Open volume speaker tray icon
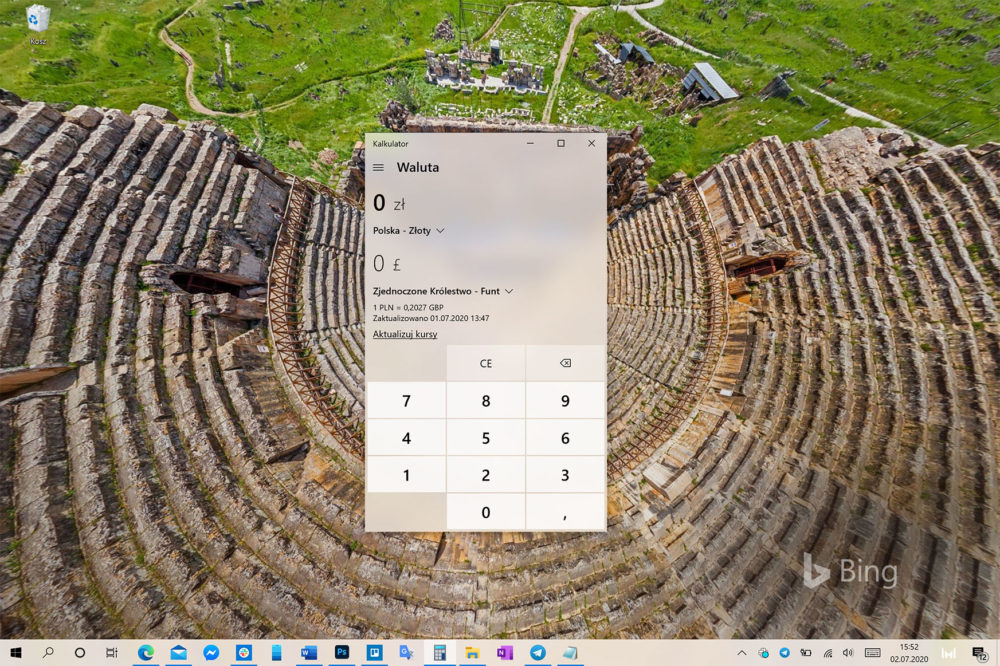This screenshot has width=1000, height=666. [848, 653]
